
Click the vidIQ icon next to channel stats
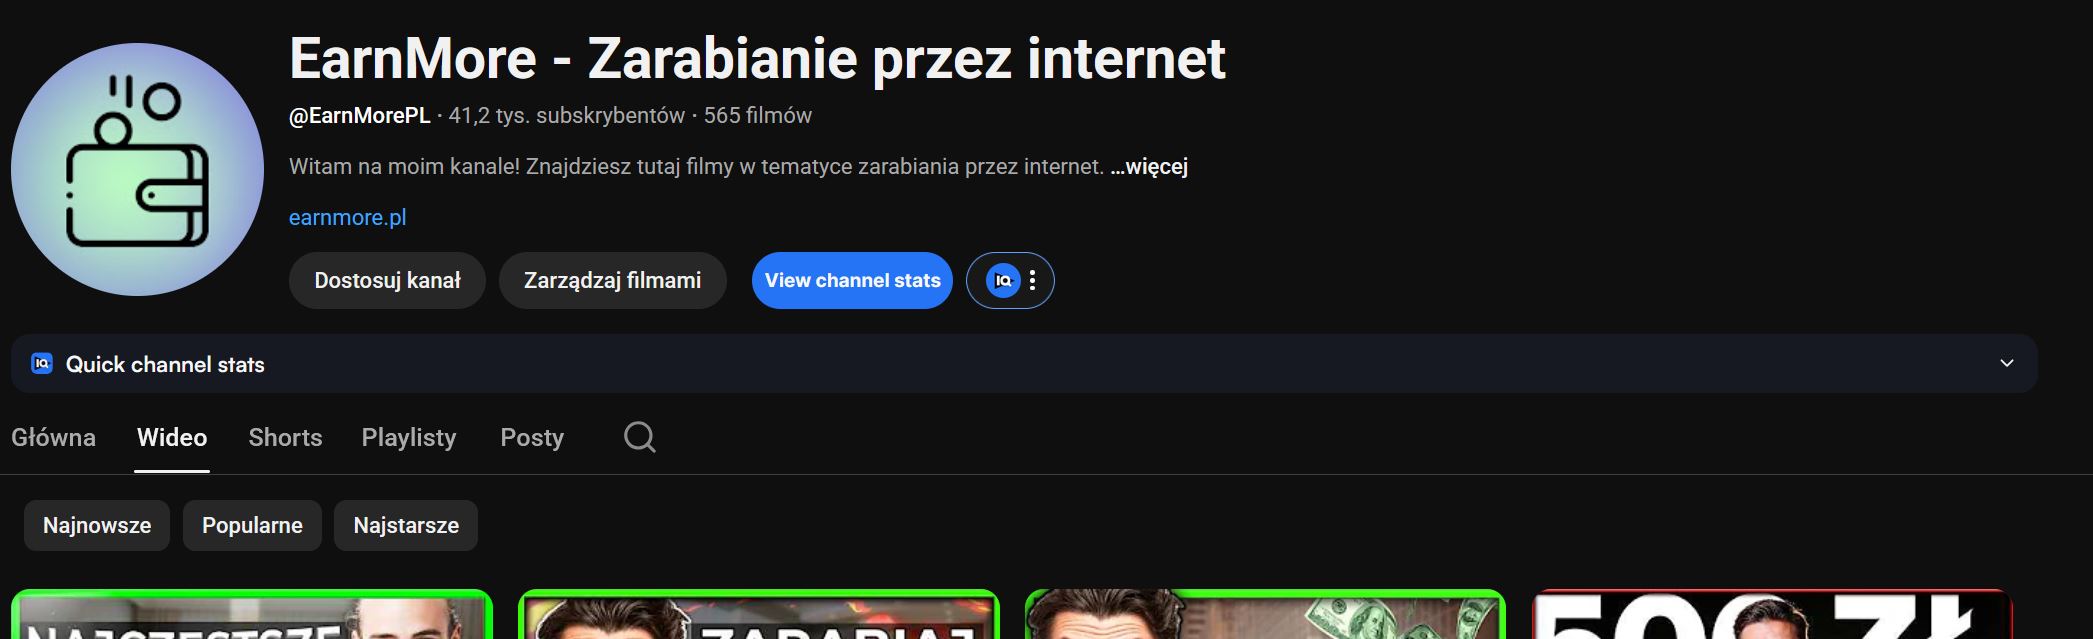[1003, 281]
